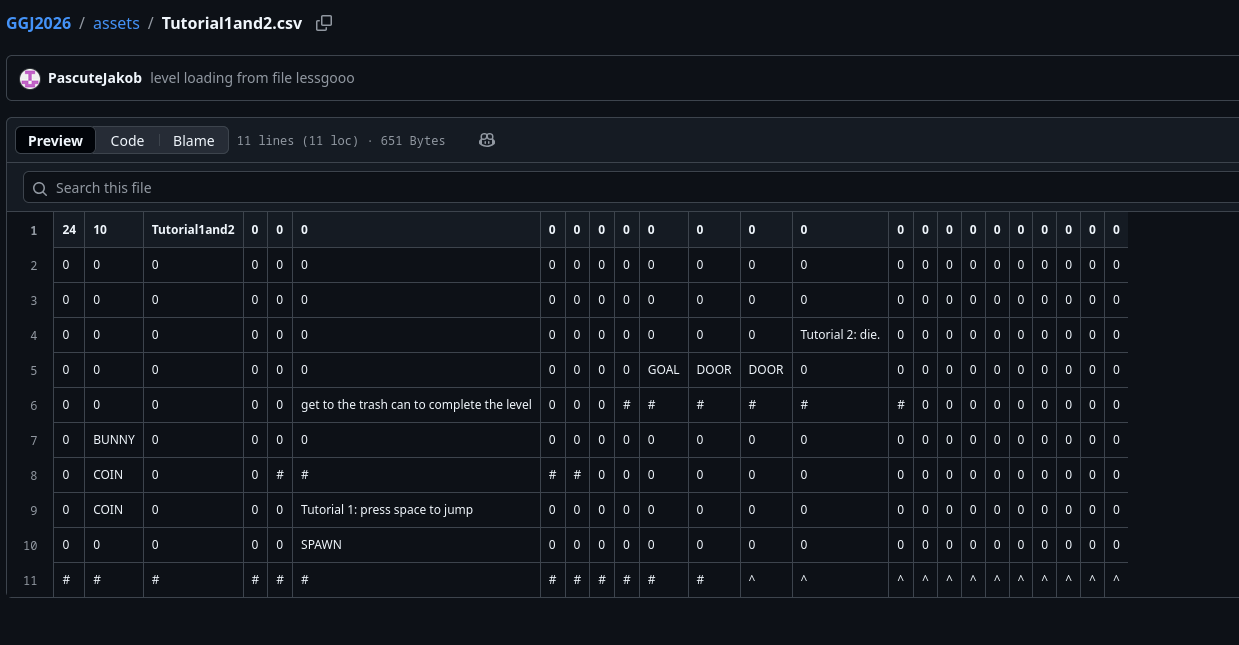
Task: Click the search magnifier icon
Action: coord(40,188)
